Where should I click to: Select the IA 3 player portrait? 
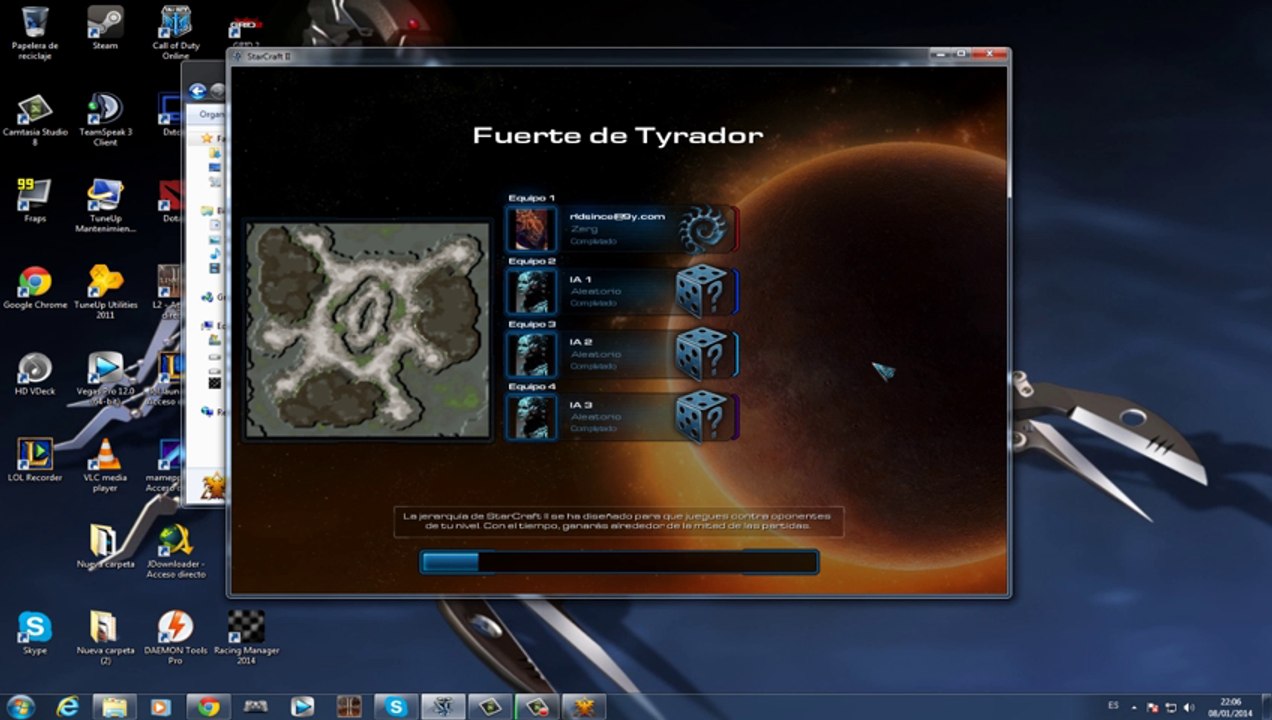[531, 416]
